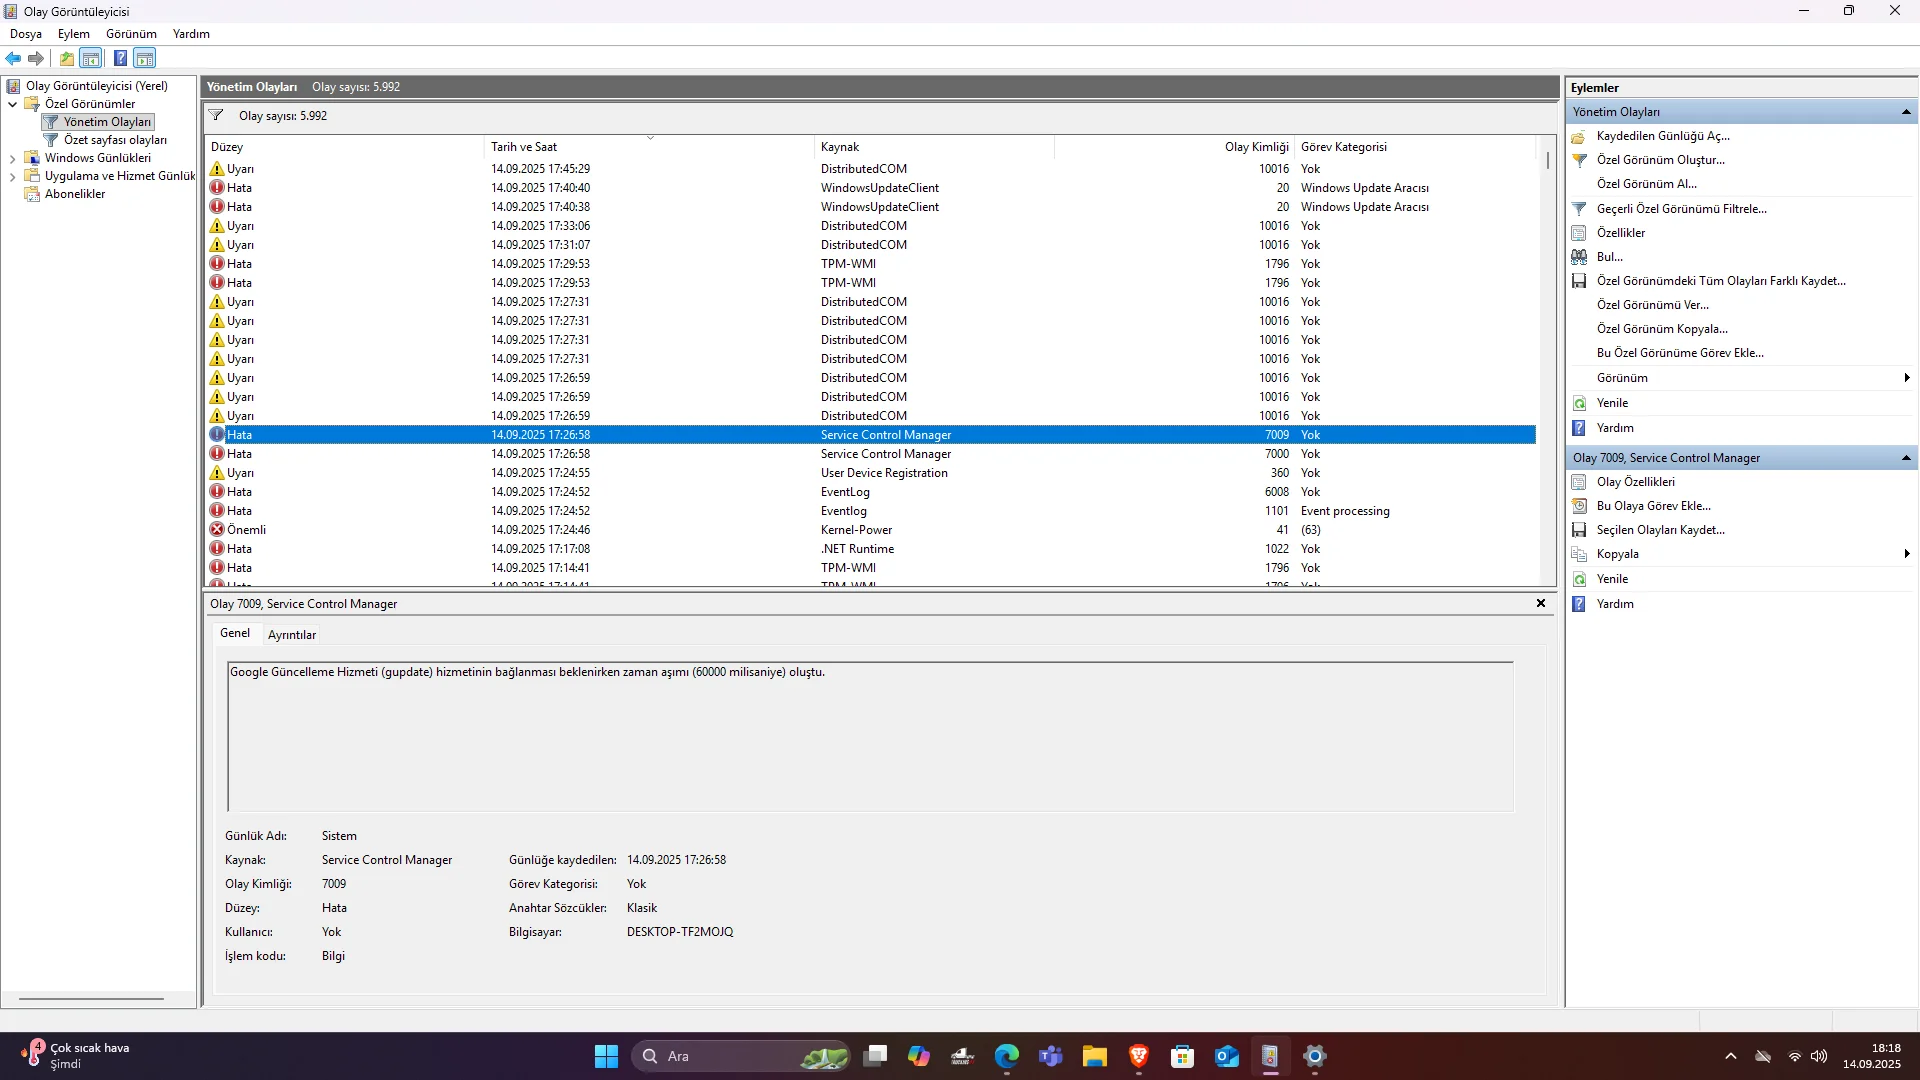This screenshot has height=1080, width=1920.
Task: Click the Bul binoculars action
Action: [x=1609, y=257]
